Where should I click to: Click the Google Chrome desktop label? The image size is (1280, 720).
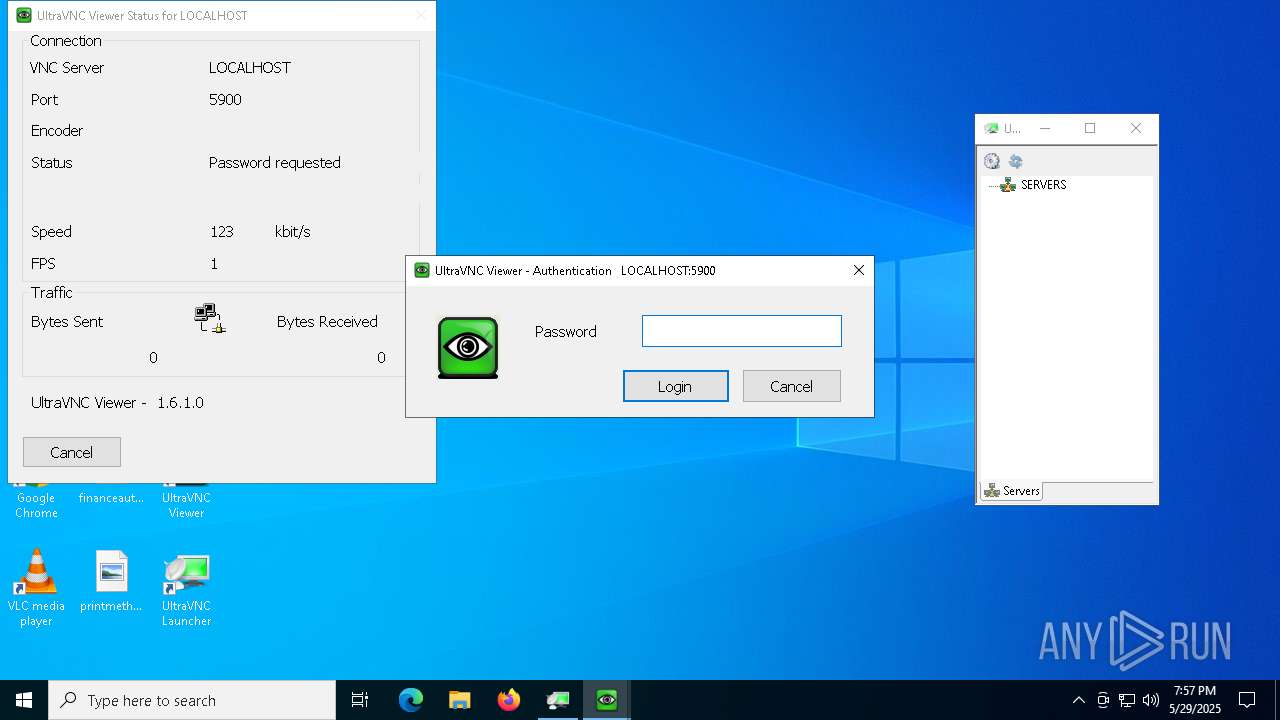36,505
